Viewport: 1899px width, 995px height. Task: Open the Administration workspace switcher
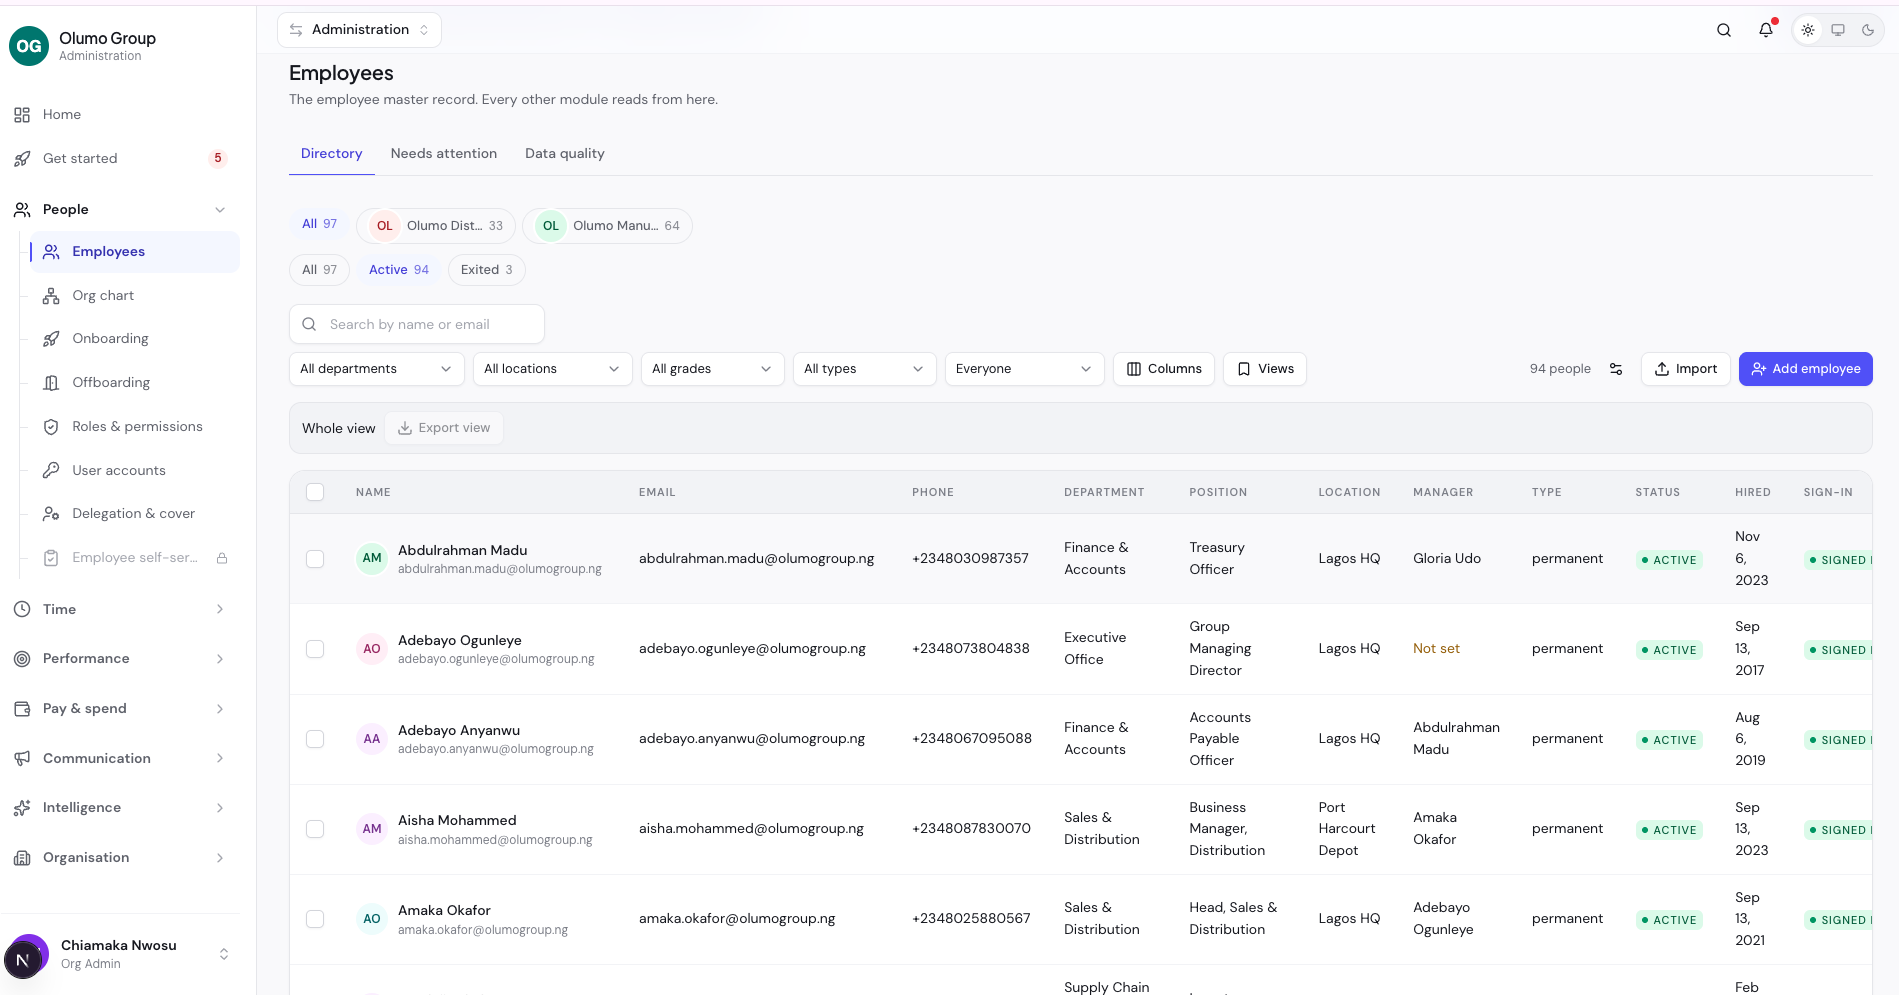359,30
